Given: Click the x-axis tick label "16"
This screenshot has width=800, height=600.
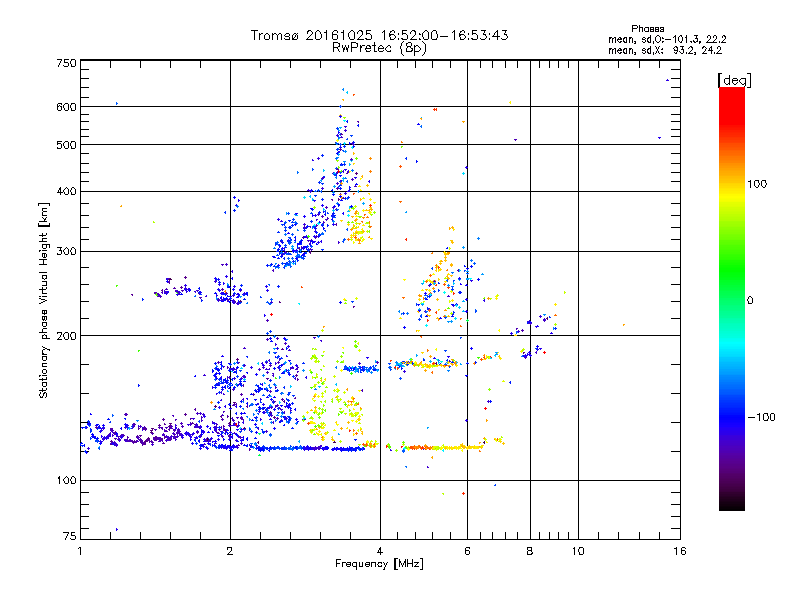Looking at the screenshot, I should coord(680,551).
